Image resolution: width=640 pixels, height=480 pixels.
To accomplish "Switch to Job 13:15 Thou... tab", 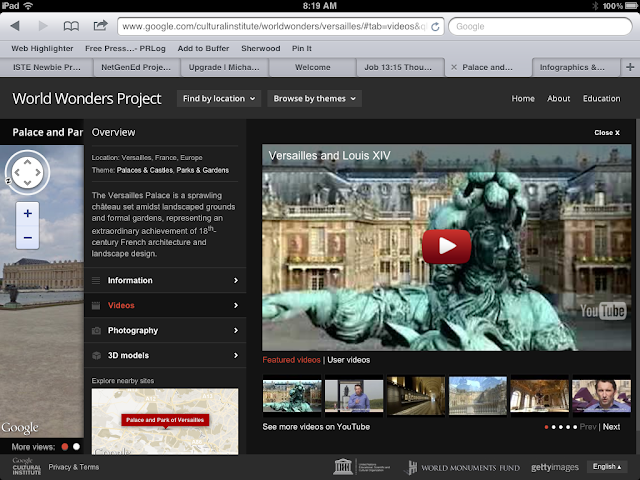I will (x=398, y=67).
